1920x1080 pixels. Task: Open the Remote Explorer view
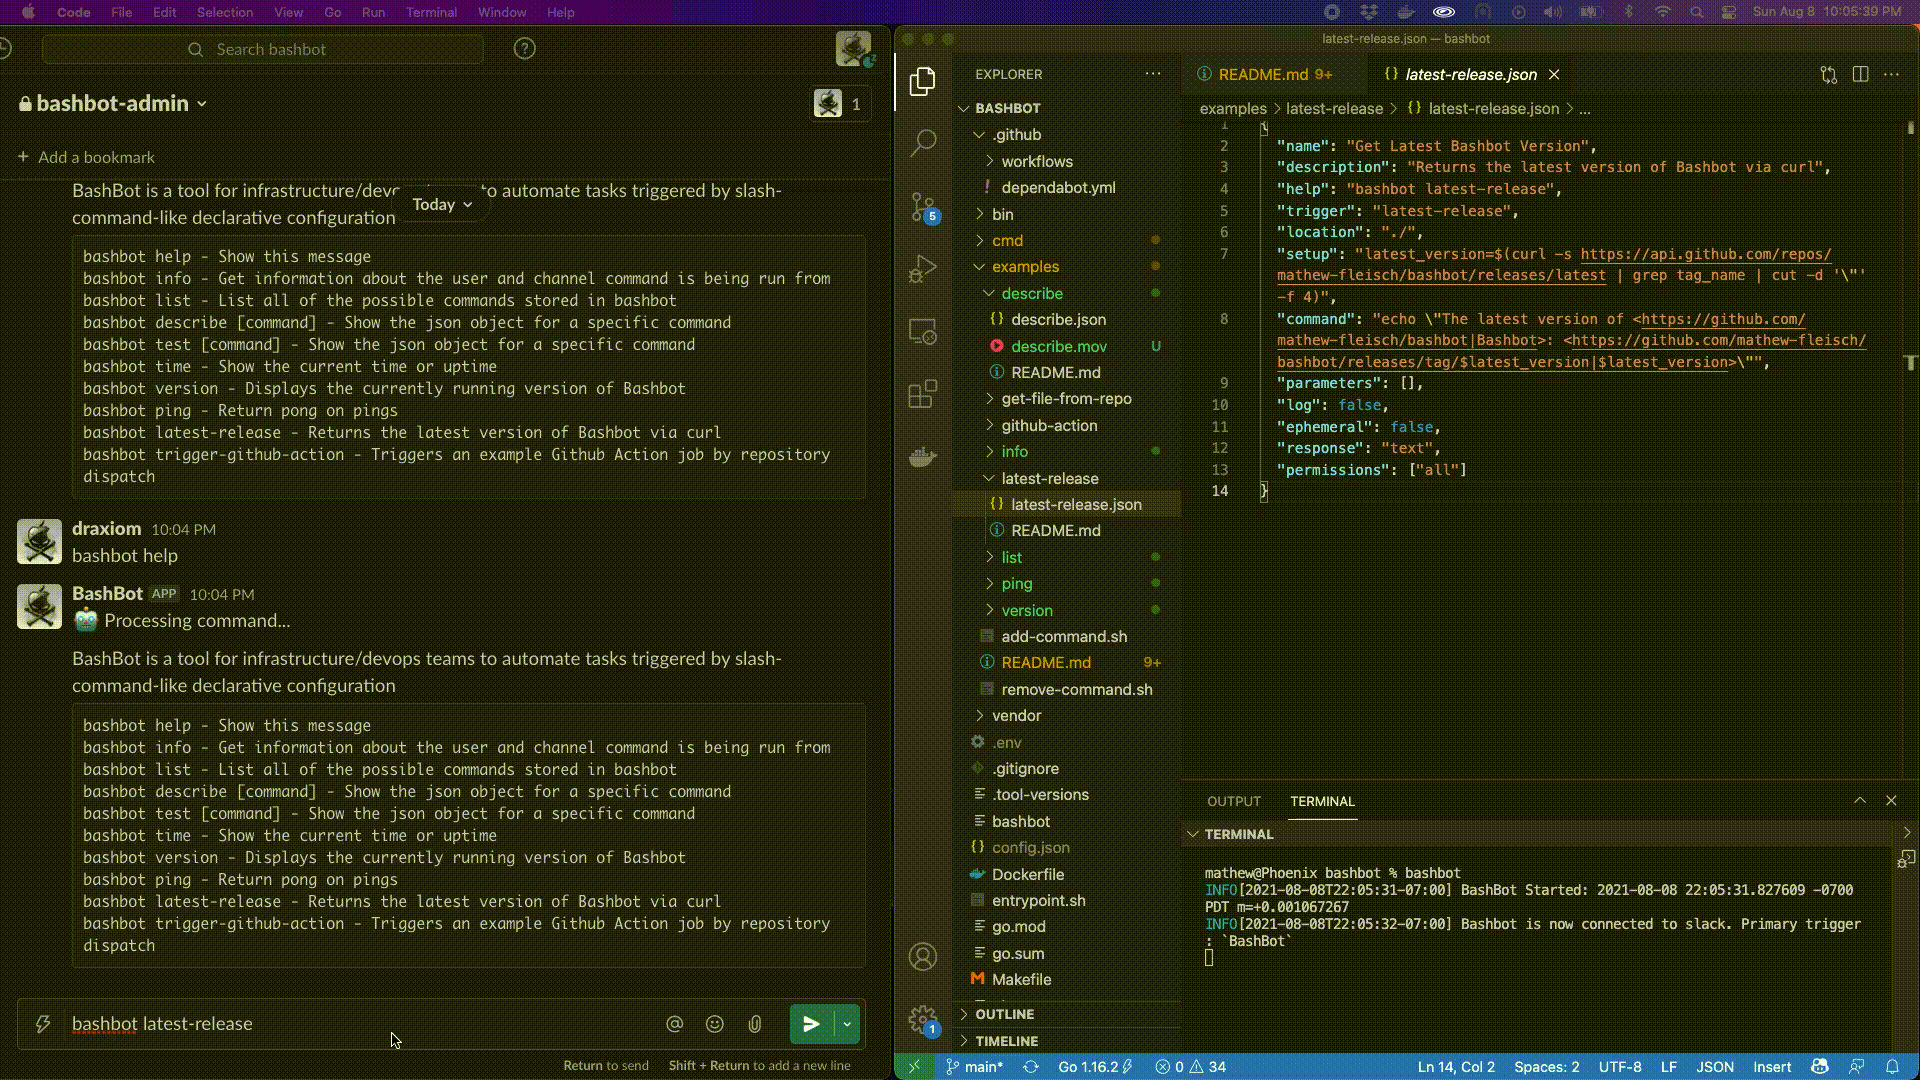[923, 331]
